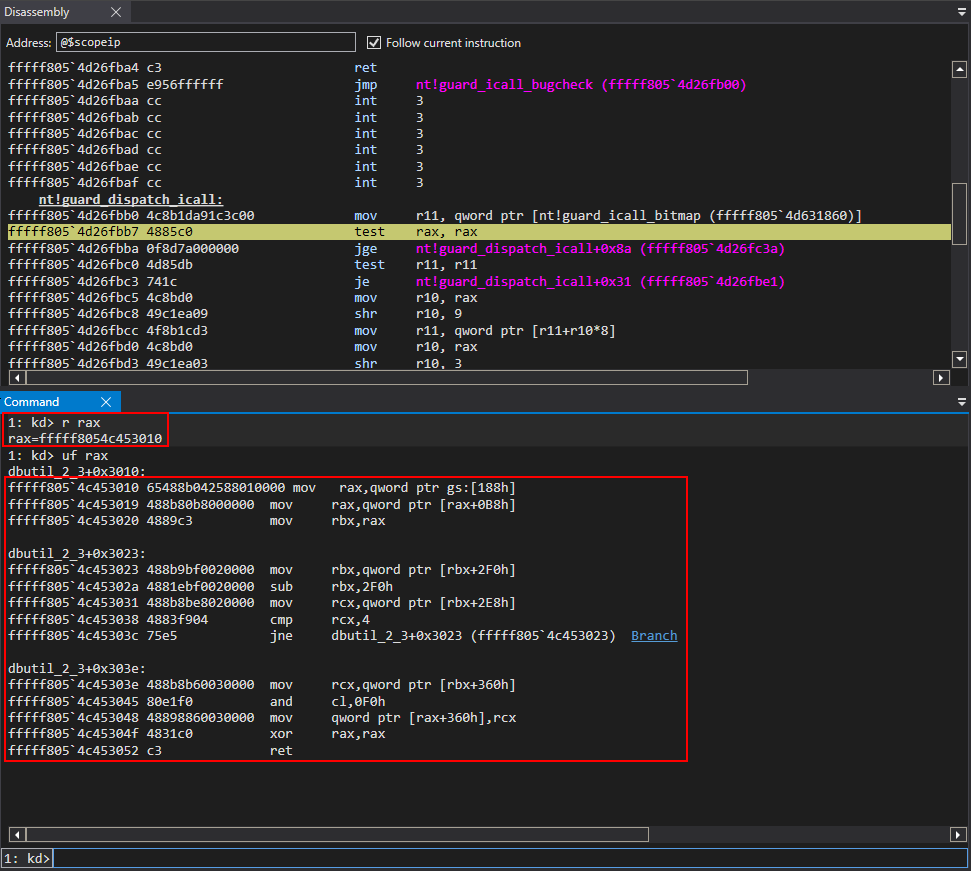
Task: Close the Command tab
Action: click(x=105, y=401)
